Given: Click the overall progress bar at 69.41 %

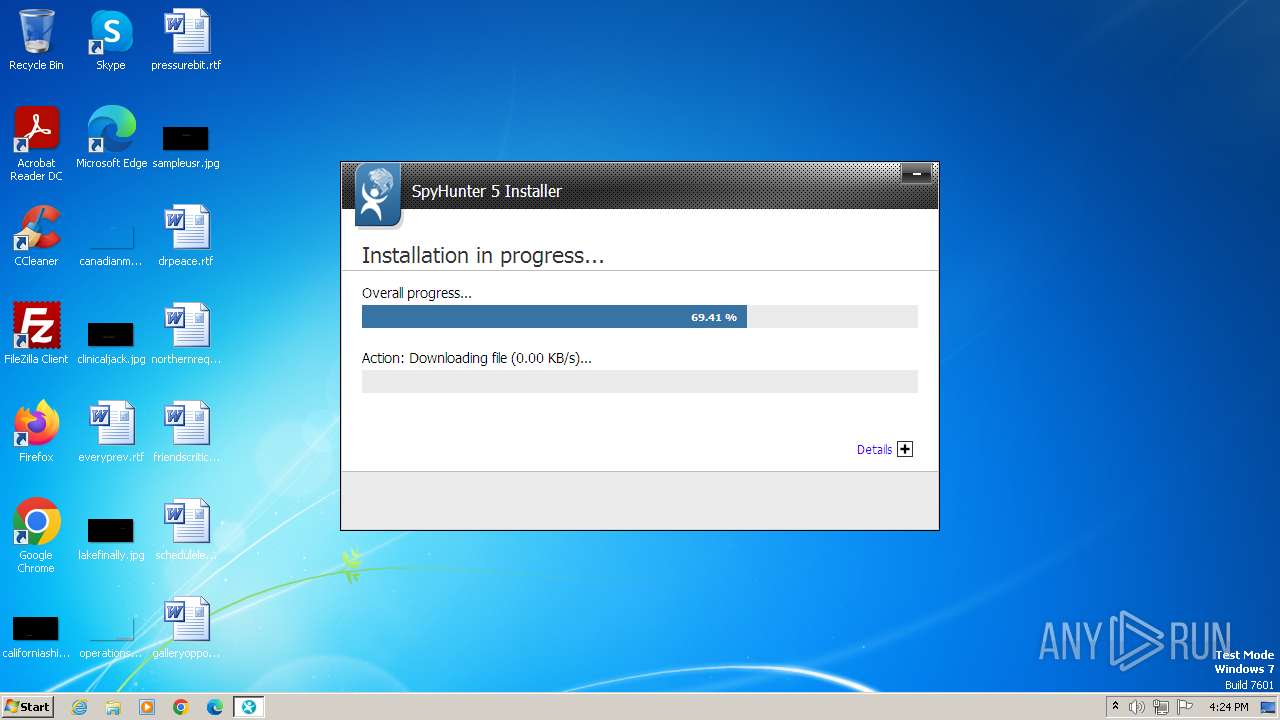Looking at the screenshot, I should pyautogui.click(x=640, y=317).
